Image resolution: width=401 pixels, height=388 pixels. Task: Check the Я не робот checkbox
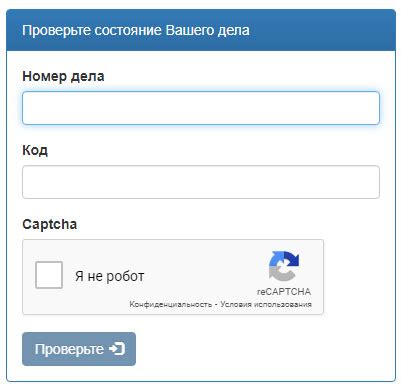pos(49,275)
